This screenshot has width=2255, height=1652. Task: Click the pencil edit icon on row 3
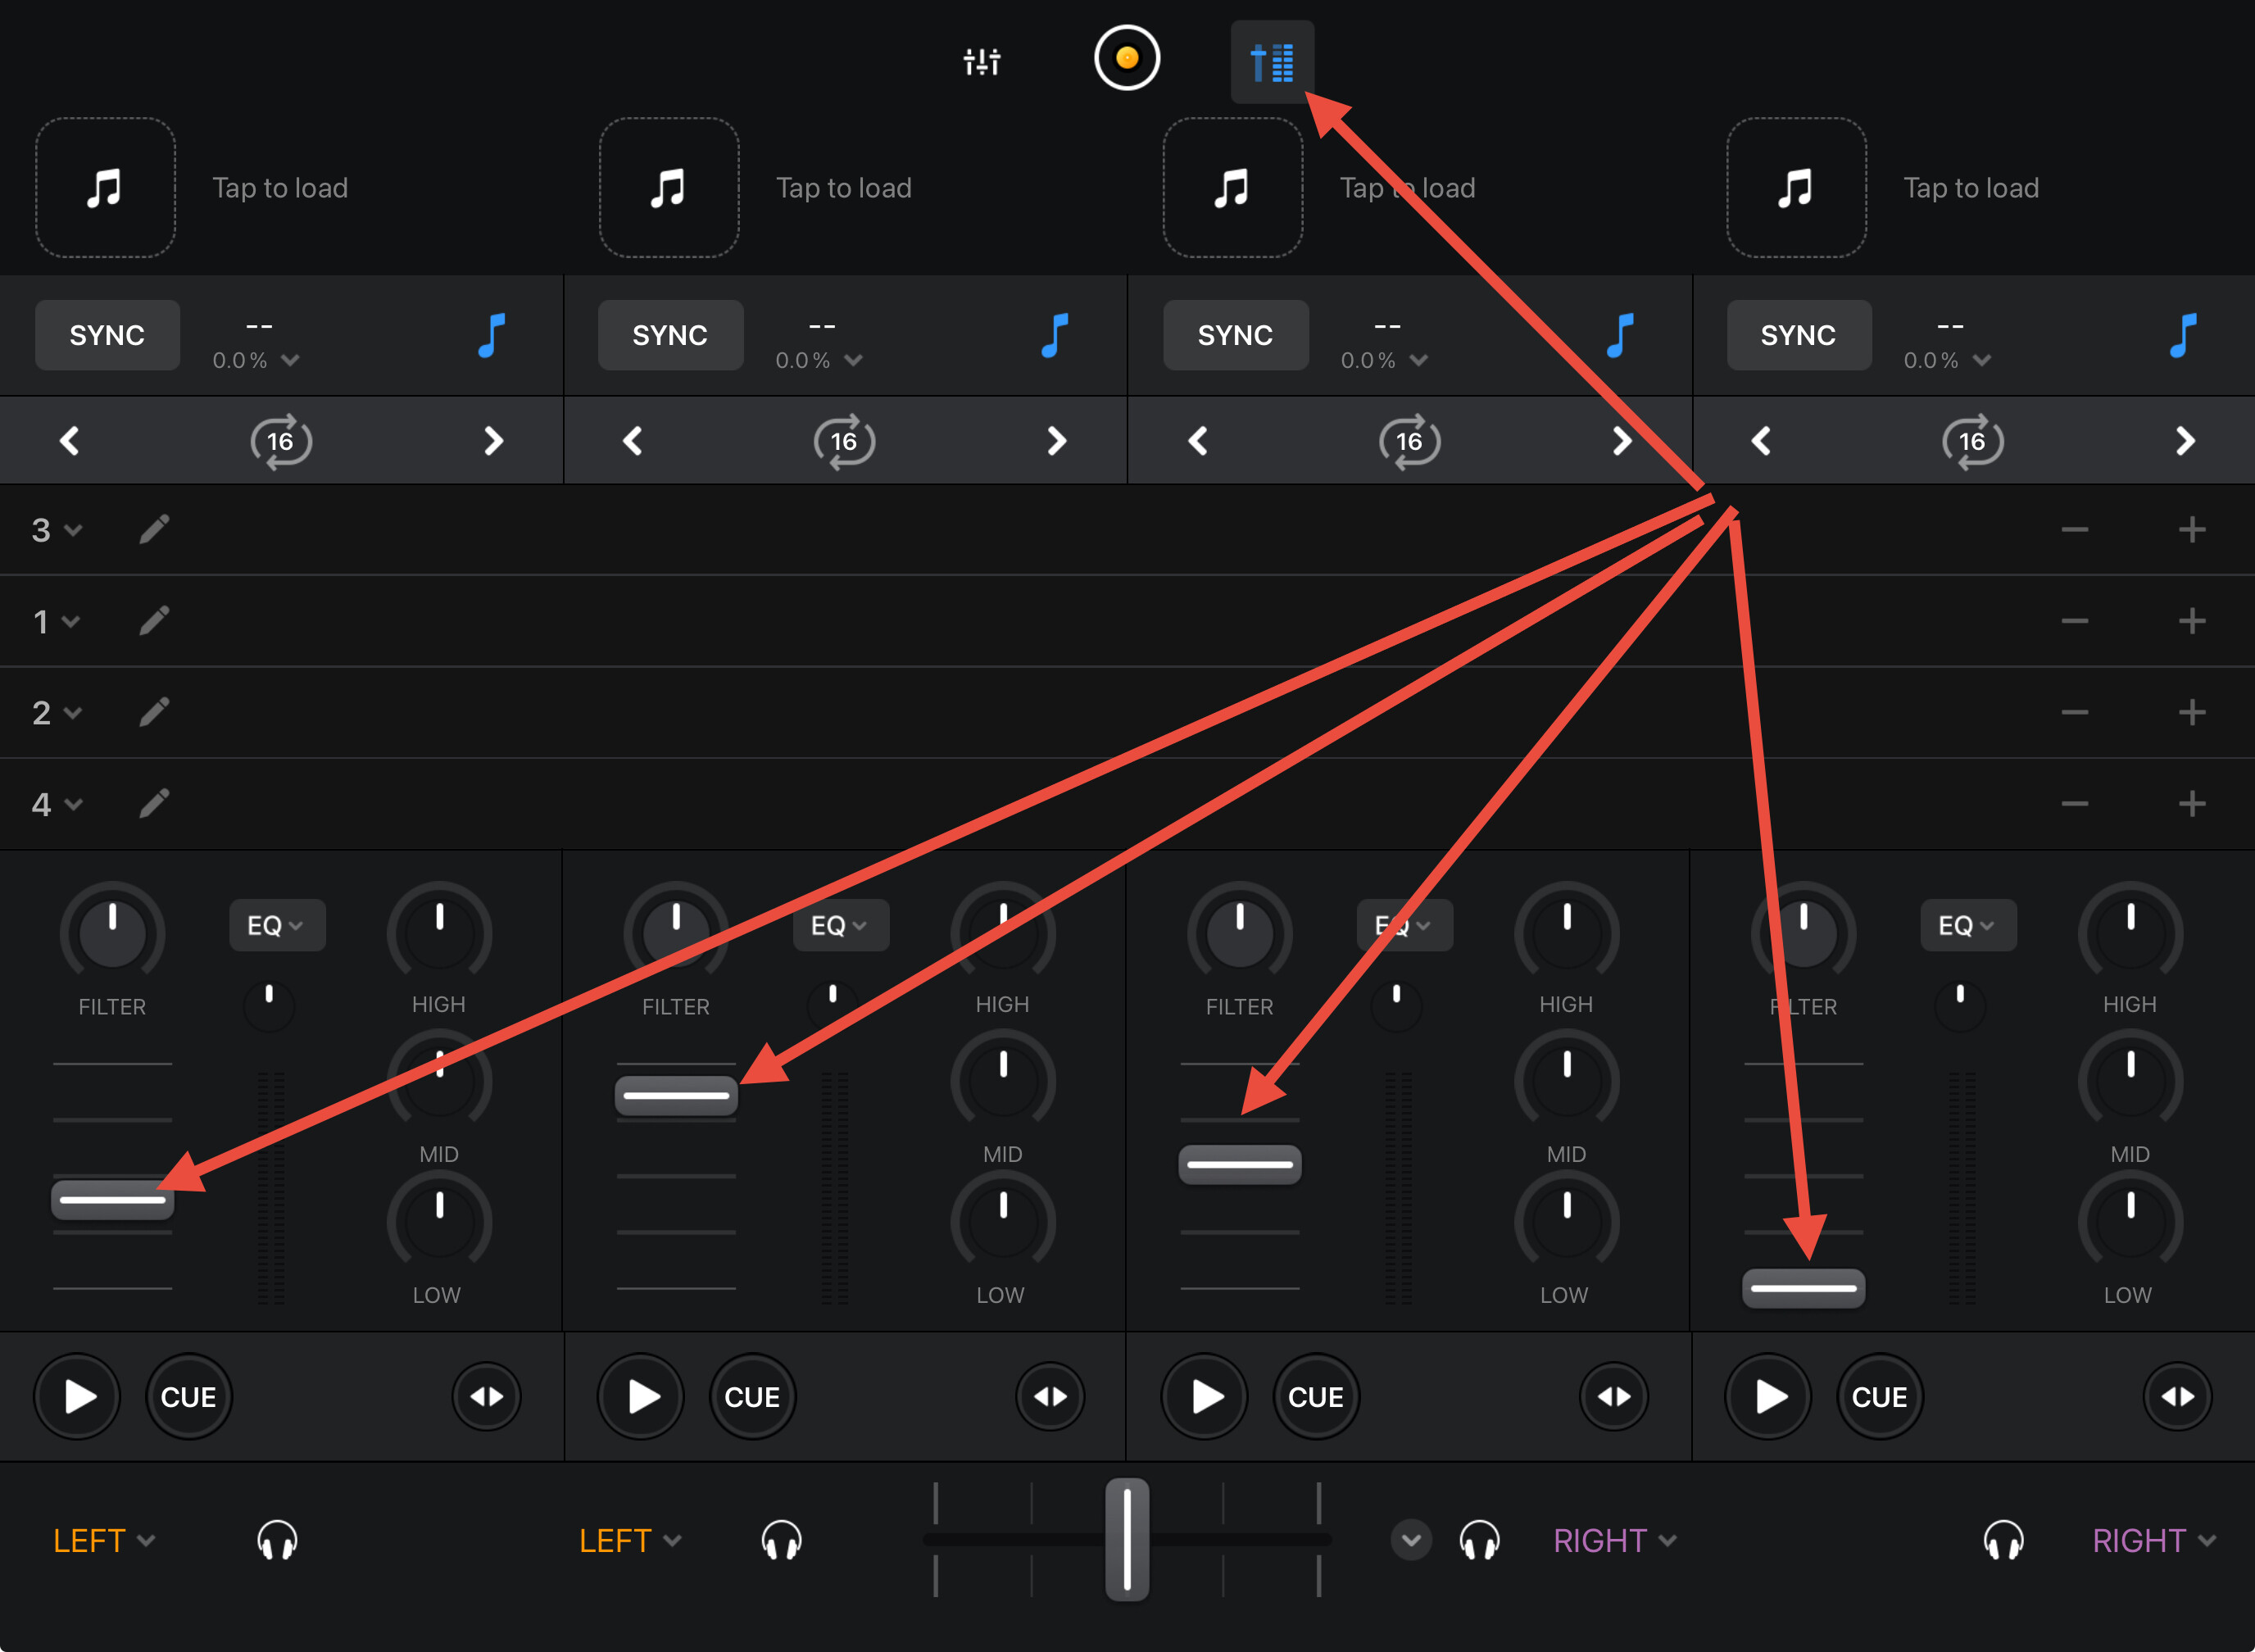coord(154,529)
